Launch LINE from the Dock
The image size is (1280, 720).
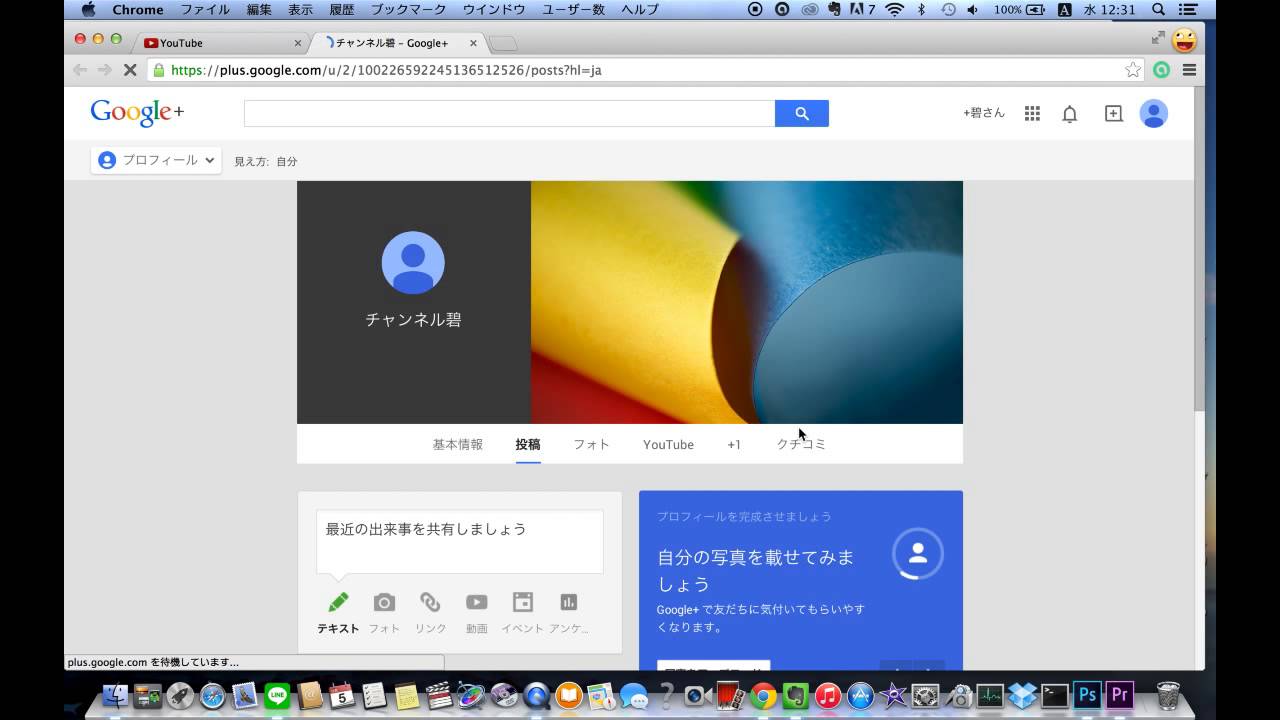(x=277, y=695)
